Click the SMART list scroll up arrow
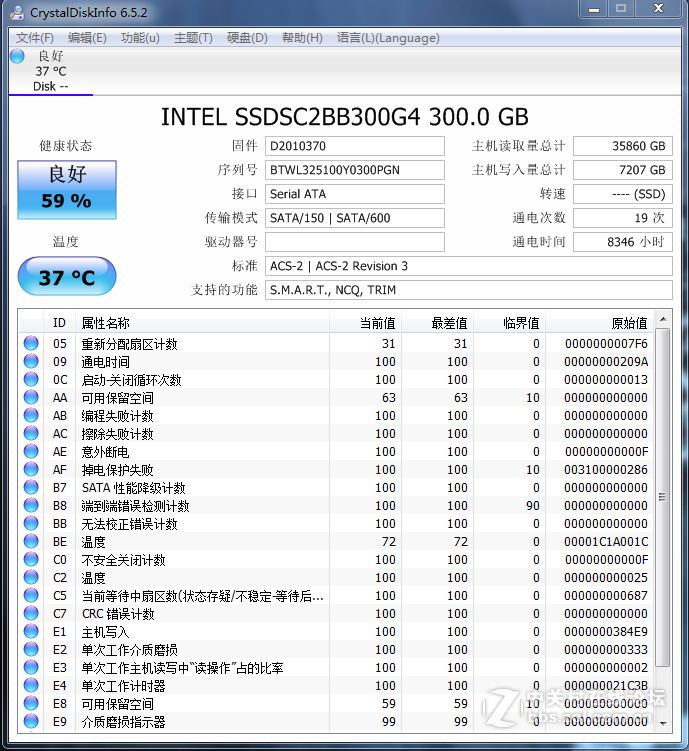 [663, 319]
